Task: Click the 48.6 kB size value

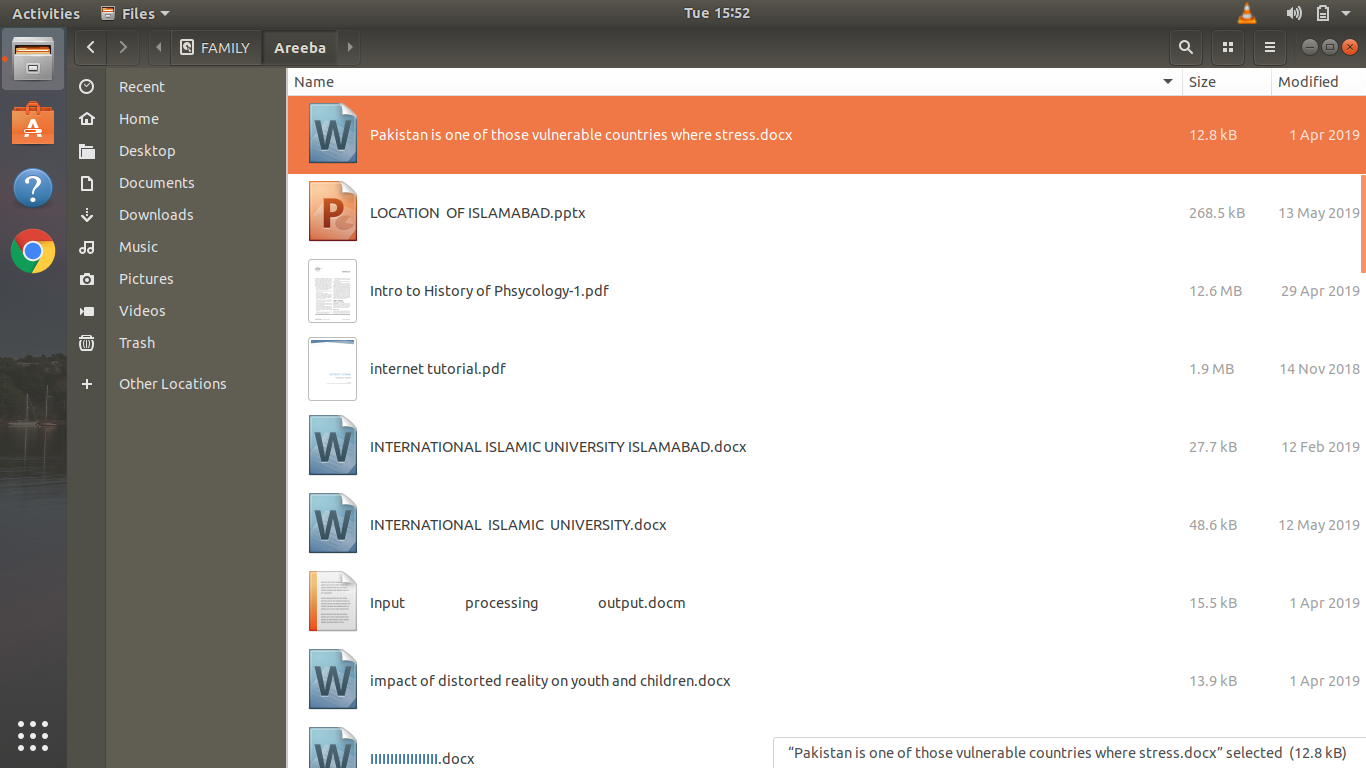Action: (1213, 525)
